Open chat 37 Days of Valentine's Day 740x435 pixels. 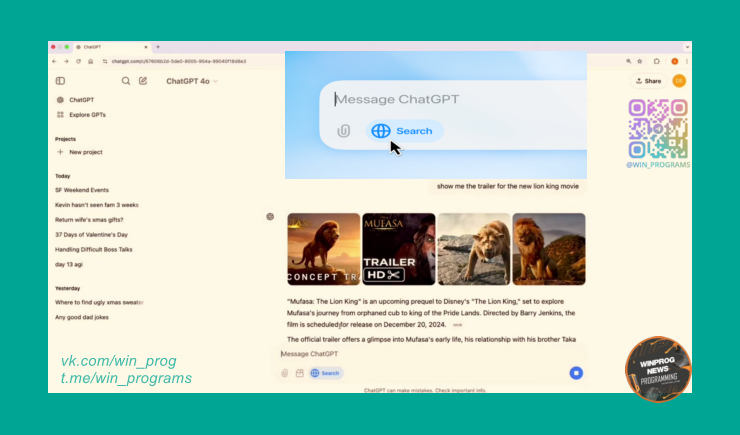92,234
